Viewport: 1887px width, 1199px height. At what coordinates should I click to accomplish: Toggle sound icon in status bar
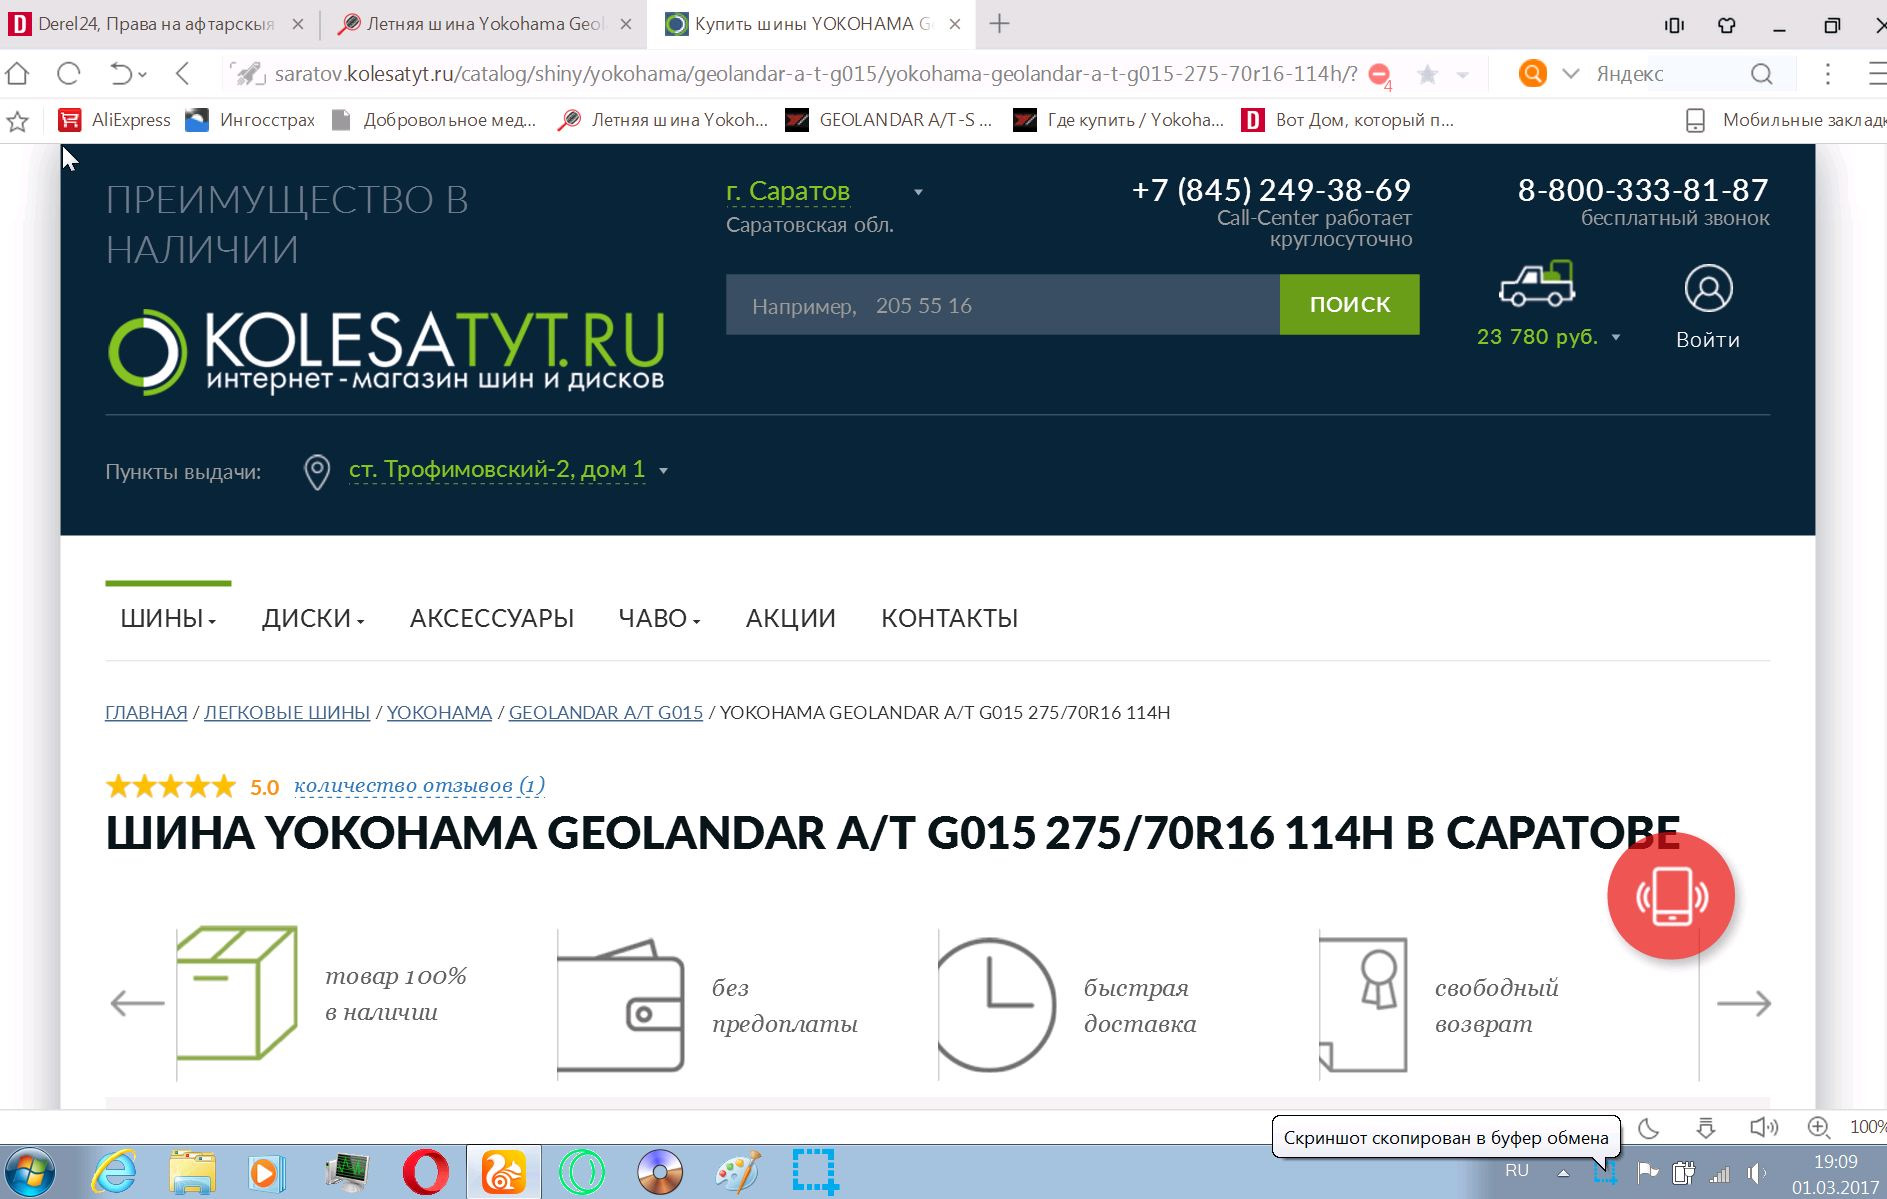pyautogui.click(x=1763, y=1128)
